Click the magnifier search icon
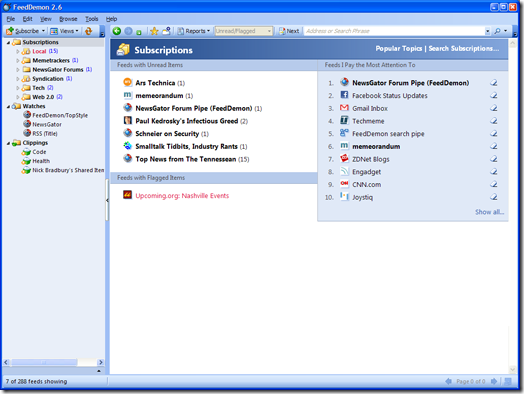 [498, 31]
